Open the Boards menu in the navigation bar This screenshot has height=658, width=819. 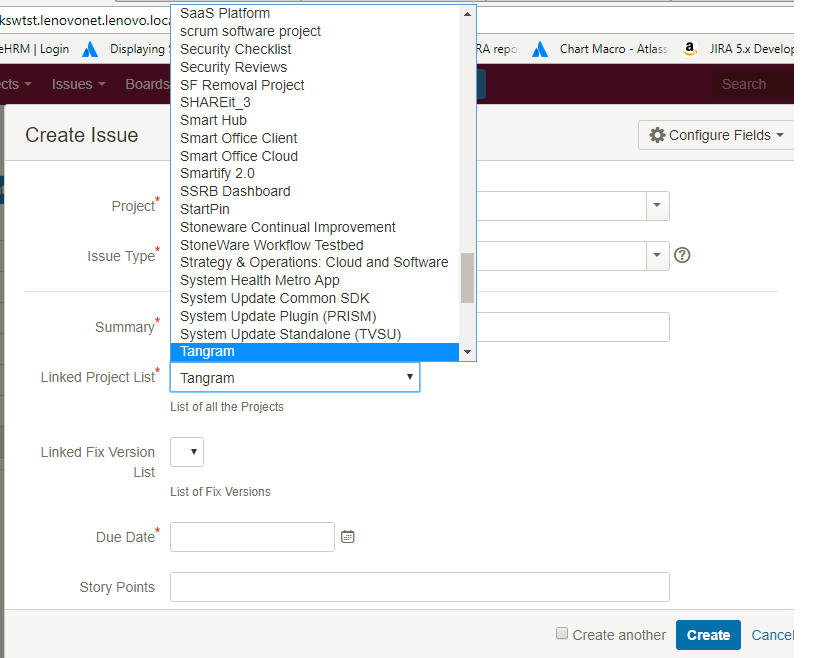pyautogui.click(x=147, y=84)
